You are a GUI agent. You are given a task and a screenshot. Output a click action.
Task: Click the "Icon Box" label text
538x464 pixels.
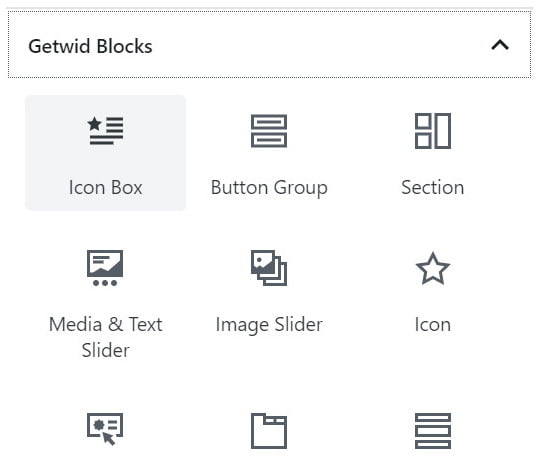click(x=105, y=188)
